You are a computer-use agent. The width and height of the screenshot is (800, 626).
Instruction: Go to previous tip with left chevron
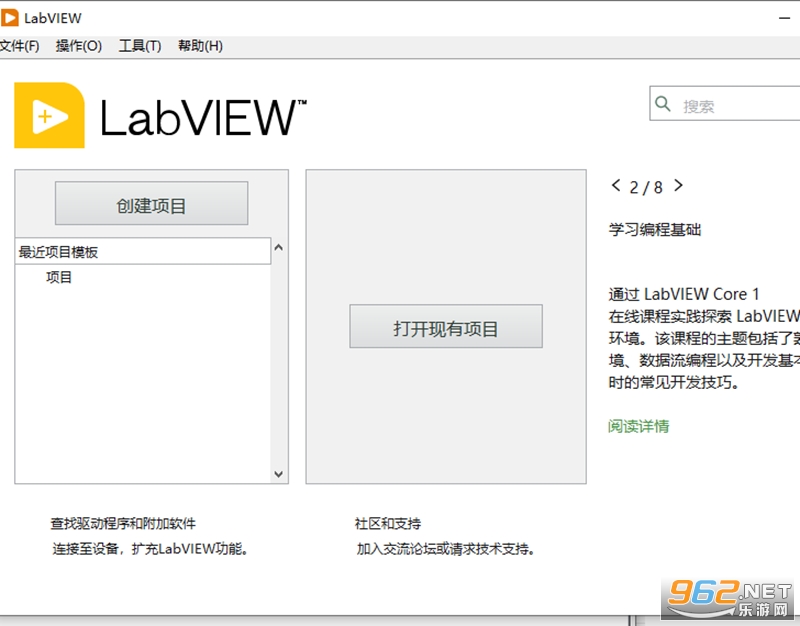tap(616, 185)
